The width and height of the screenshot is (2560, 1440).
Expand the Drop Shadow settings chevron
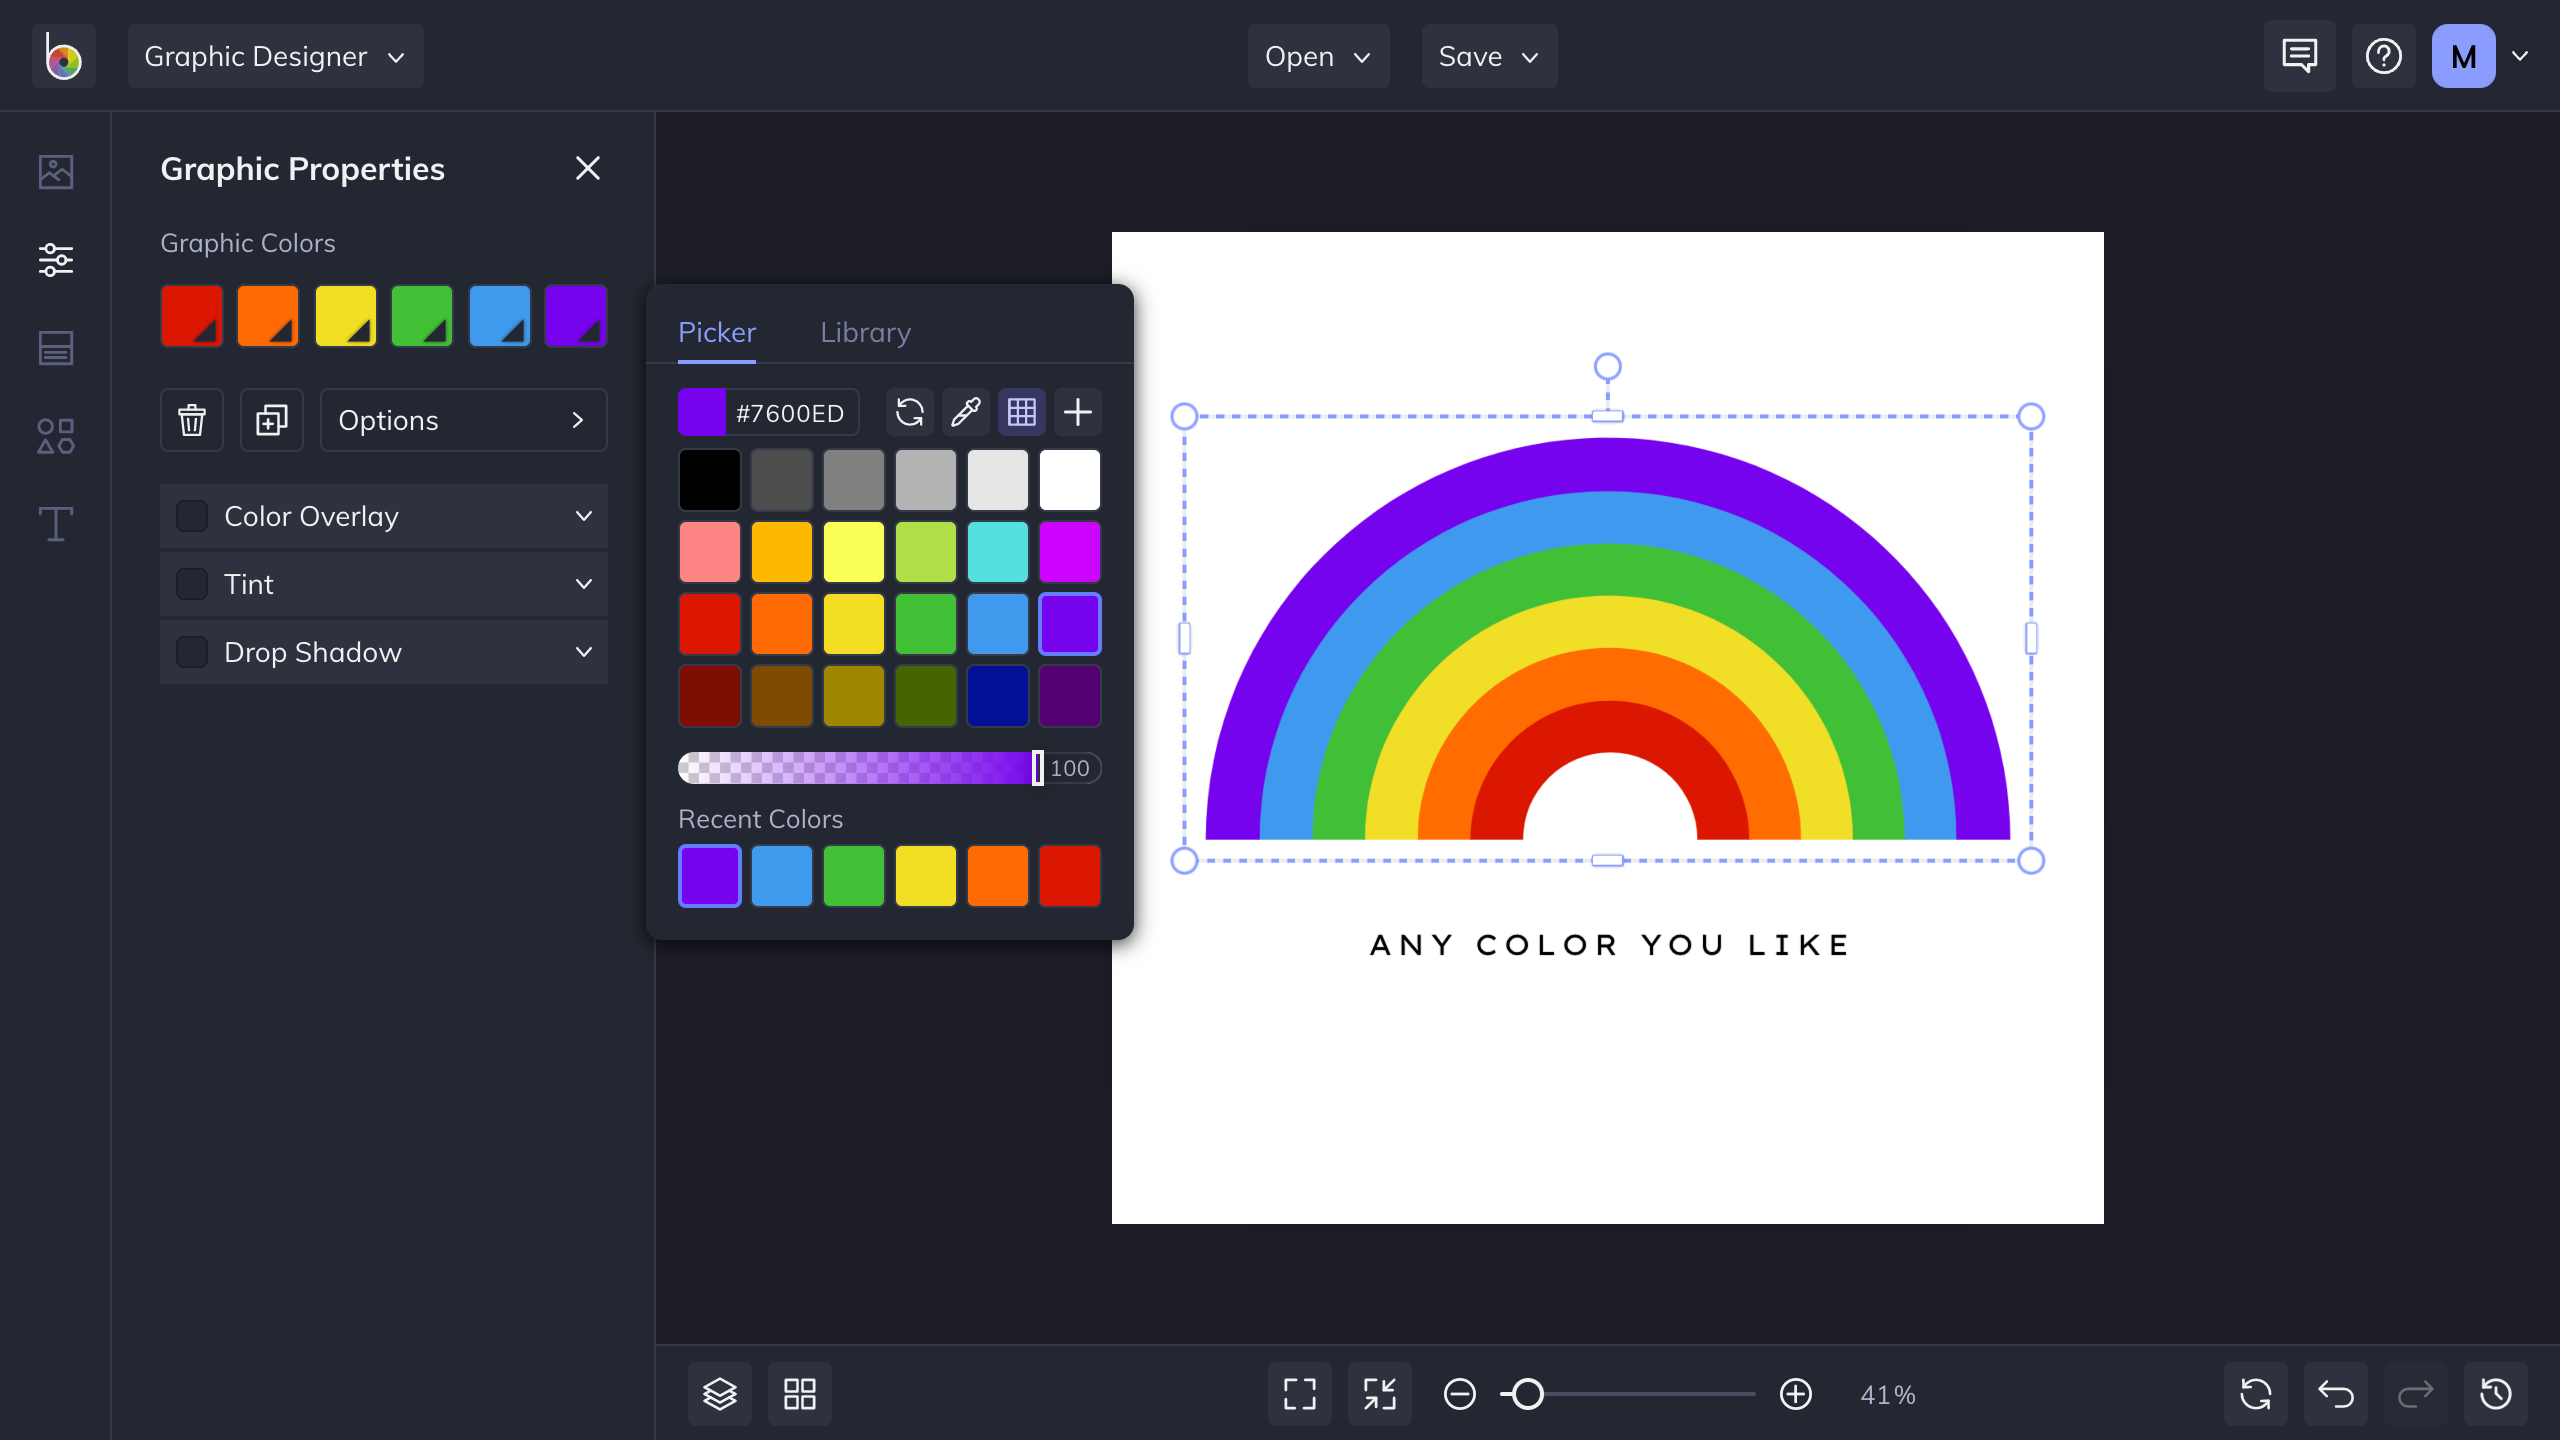pos(585,652)
